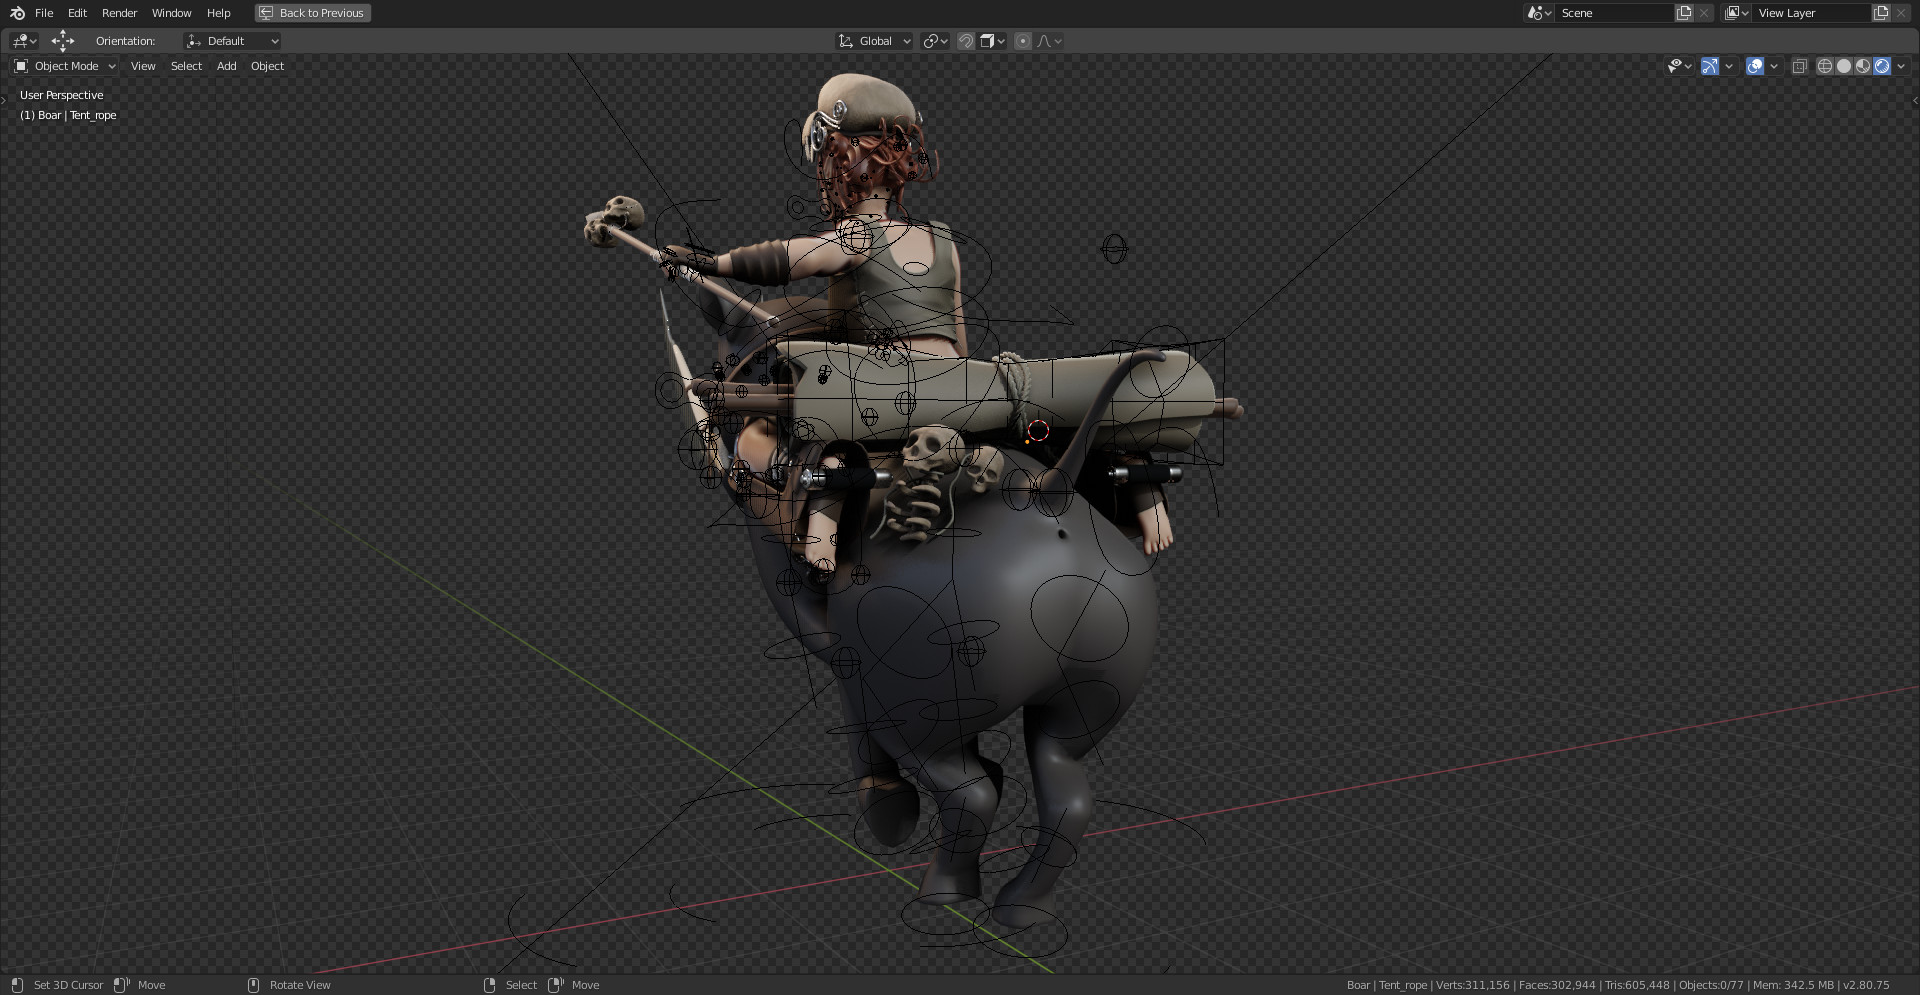Image resolution: width=1920 pixels, height=995 pixels.
Task: Remove the current View Layer
Action: click(1901, 13)
